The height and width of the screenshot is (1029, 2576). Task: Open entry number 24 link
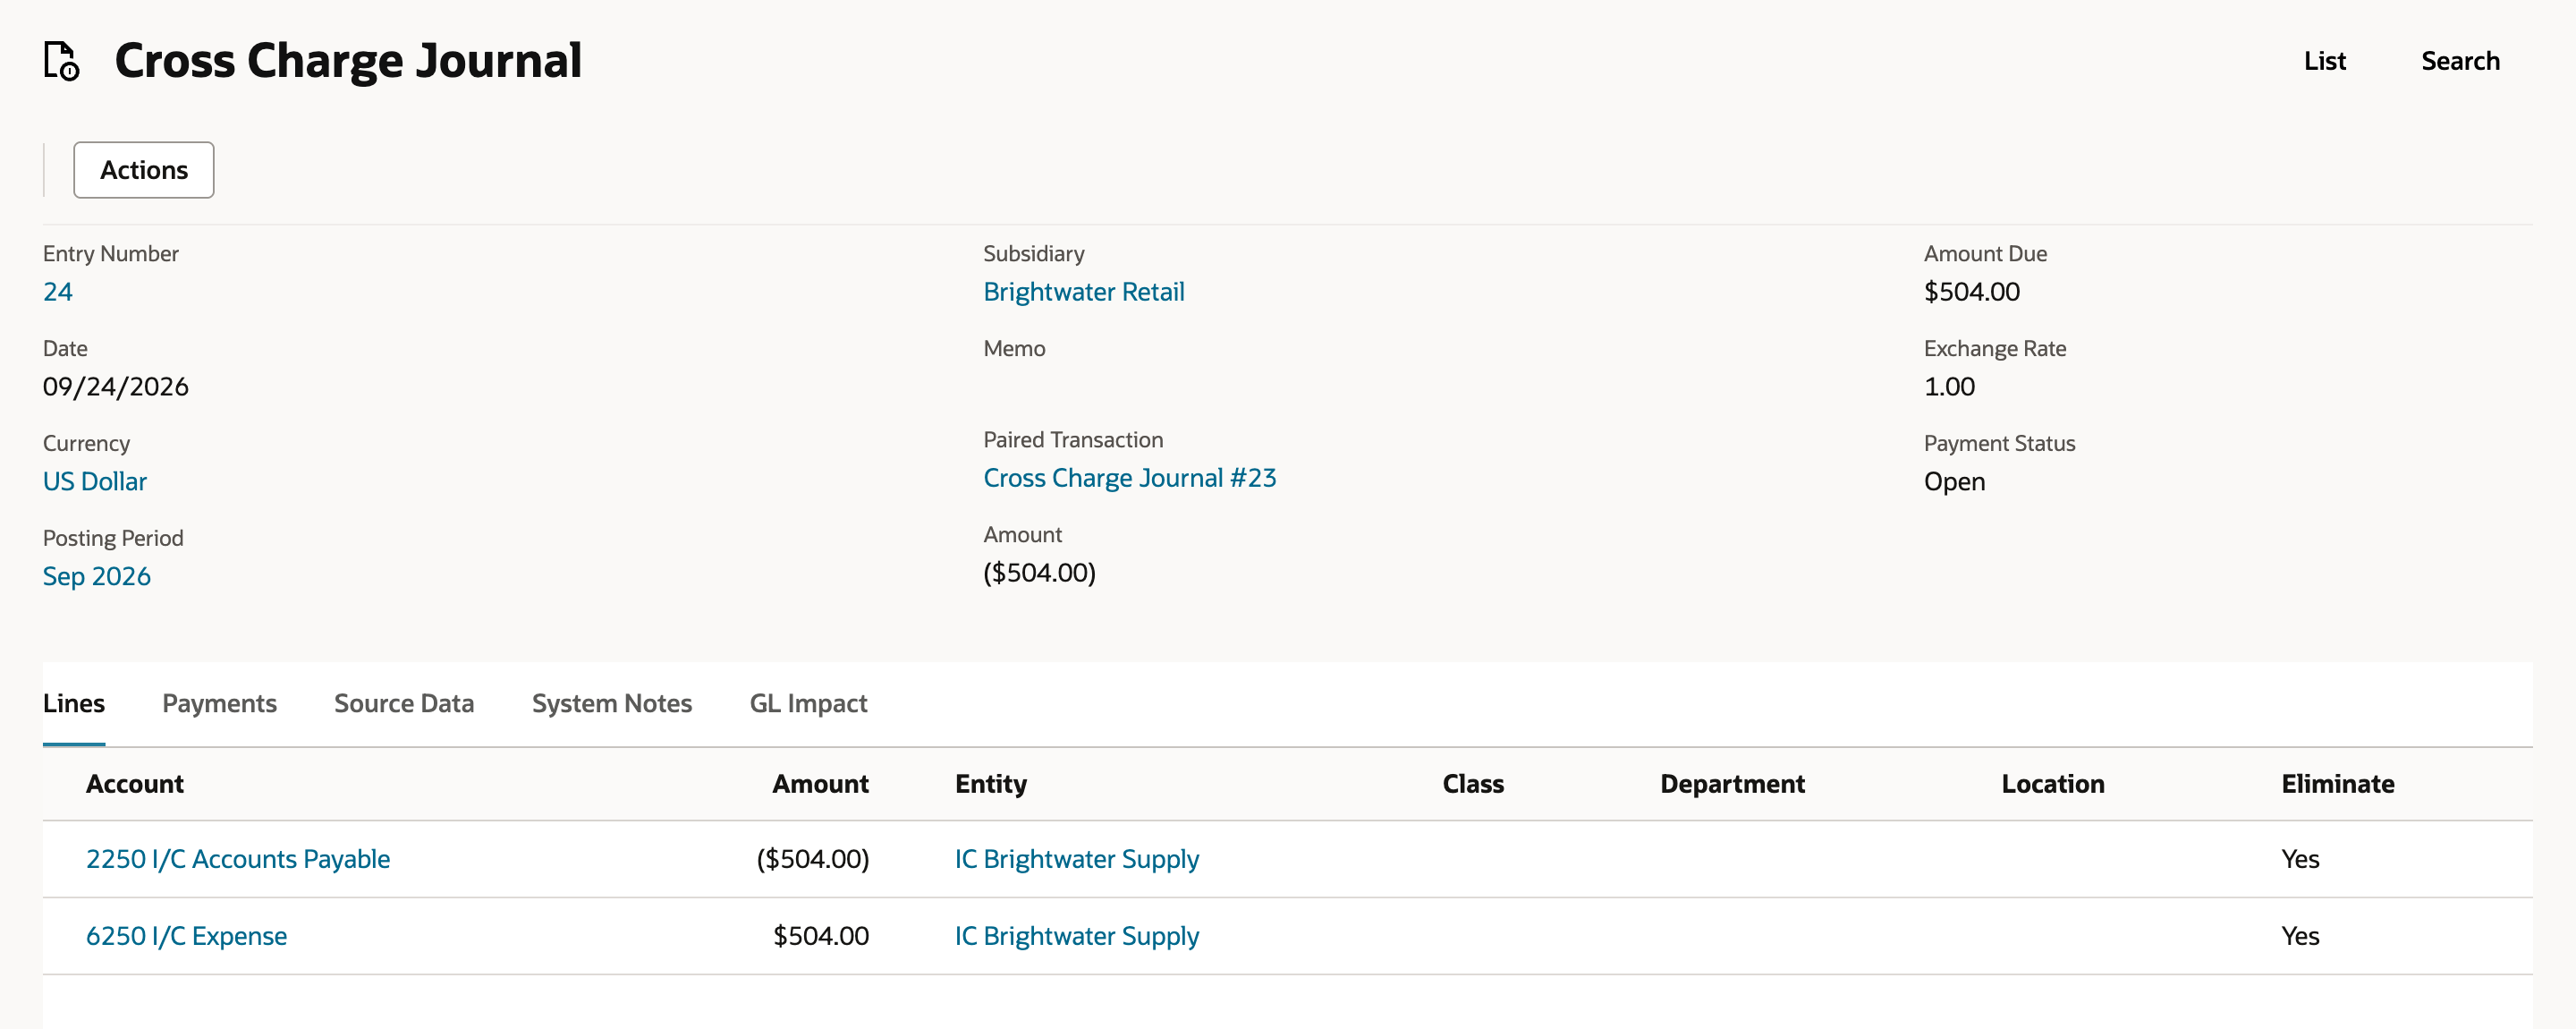57,292
